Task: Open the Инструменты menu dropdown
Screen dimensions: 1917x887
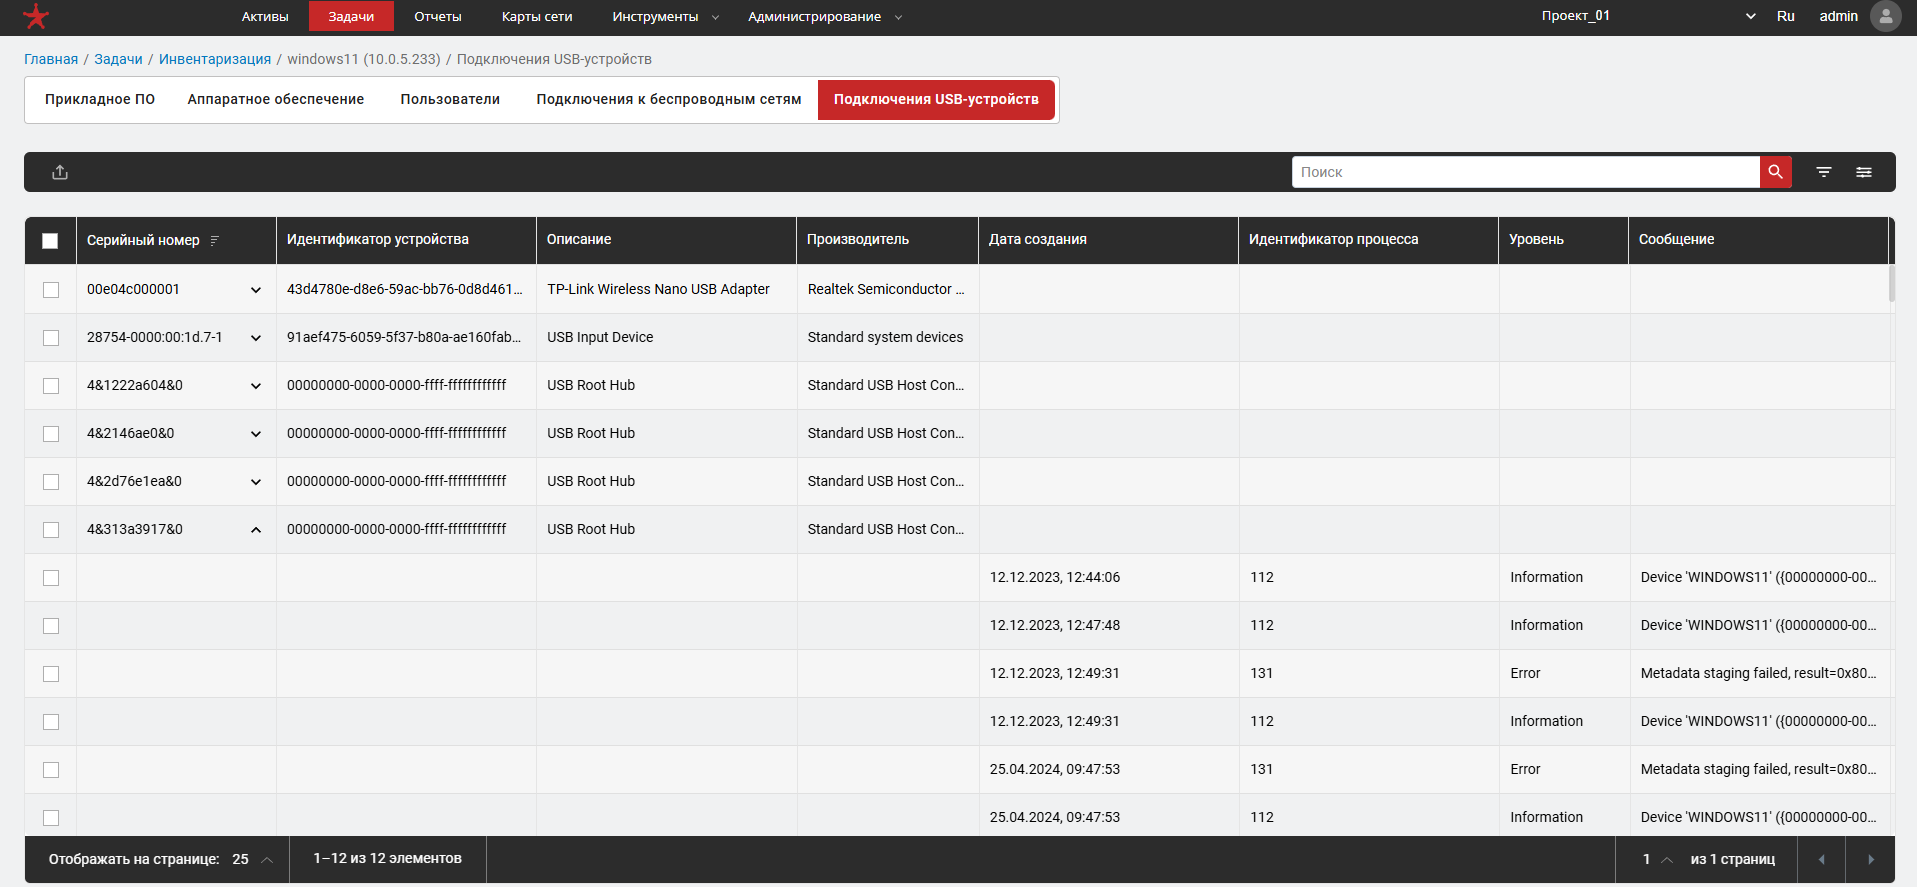Action: (x=665, y=16)
